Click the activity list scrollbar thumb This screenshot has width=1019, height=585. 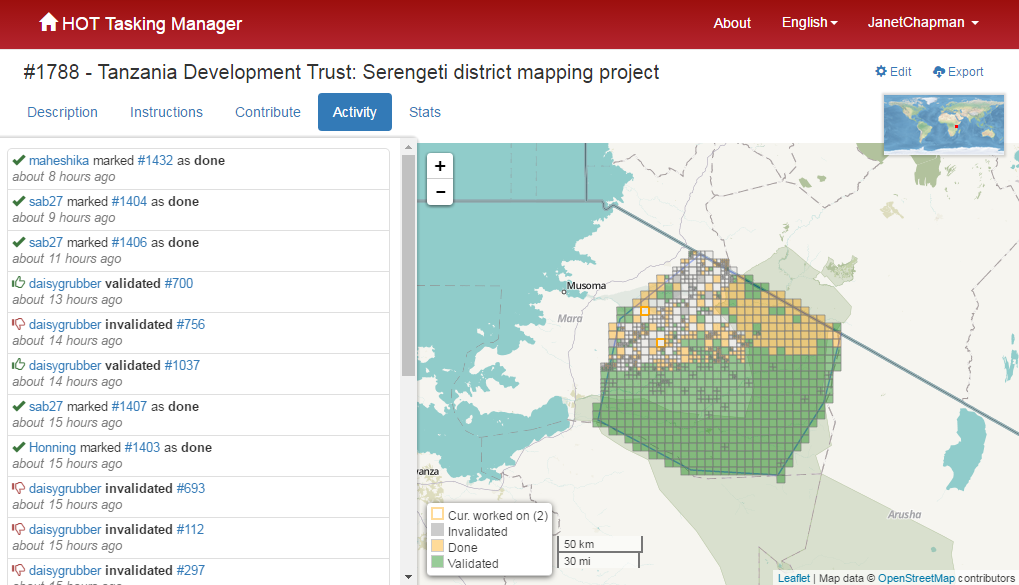pyautogui.click(x=408, y=265)
